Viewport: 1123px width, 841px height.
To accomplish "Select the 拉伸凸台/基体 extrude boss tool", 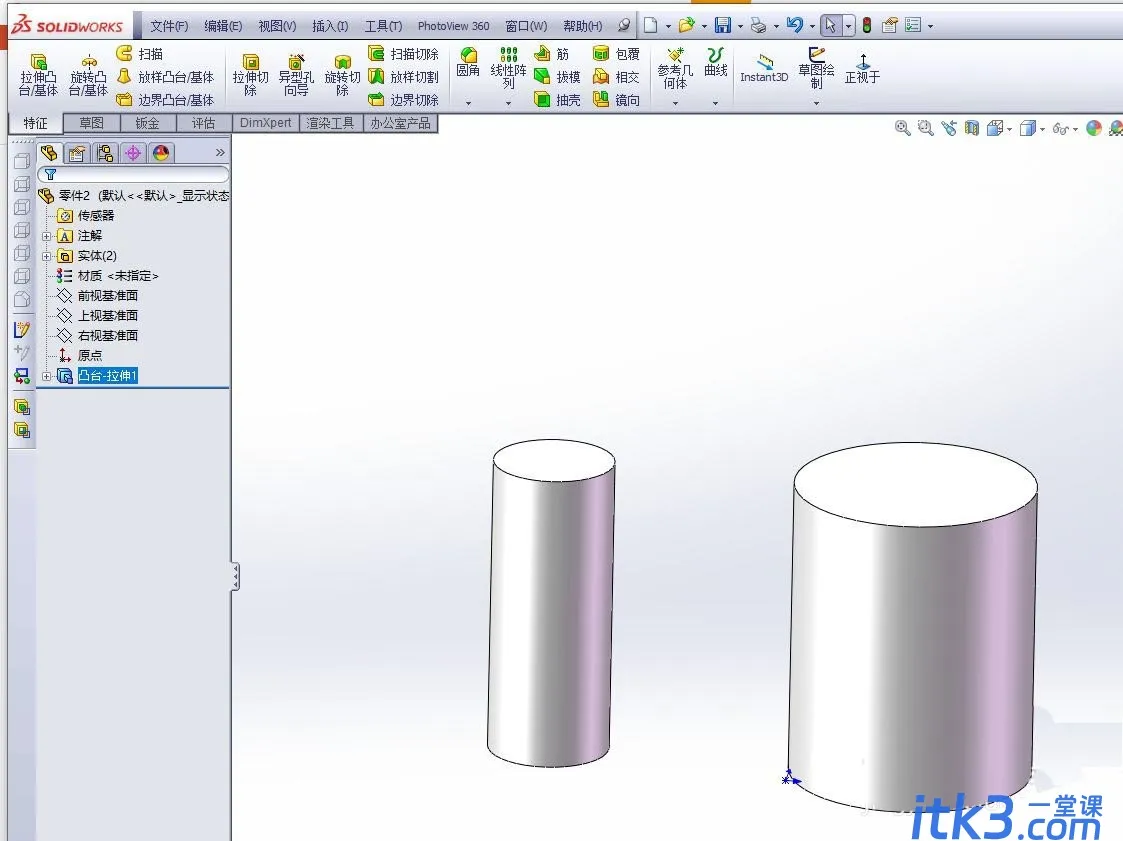I will click(x=38, y=75).
